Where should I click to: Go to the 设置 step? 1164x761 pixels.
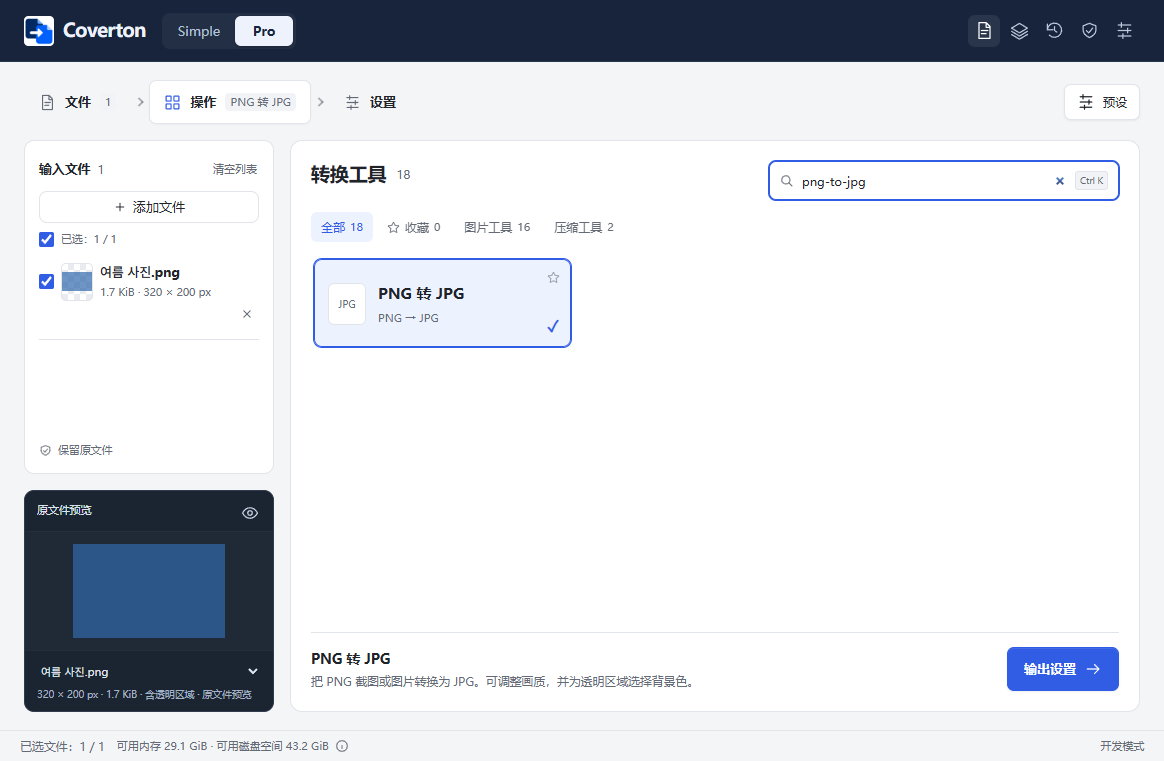371,102
